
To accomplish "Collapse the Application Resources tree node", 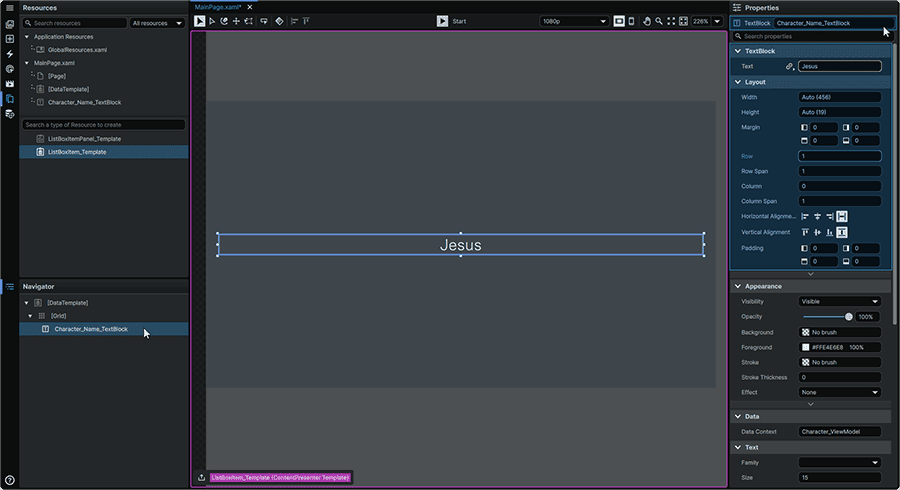I will [x=26, y=37].
